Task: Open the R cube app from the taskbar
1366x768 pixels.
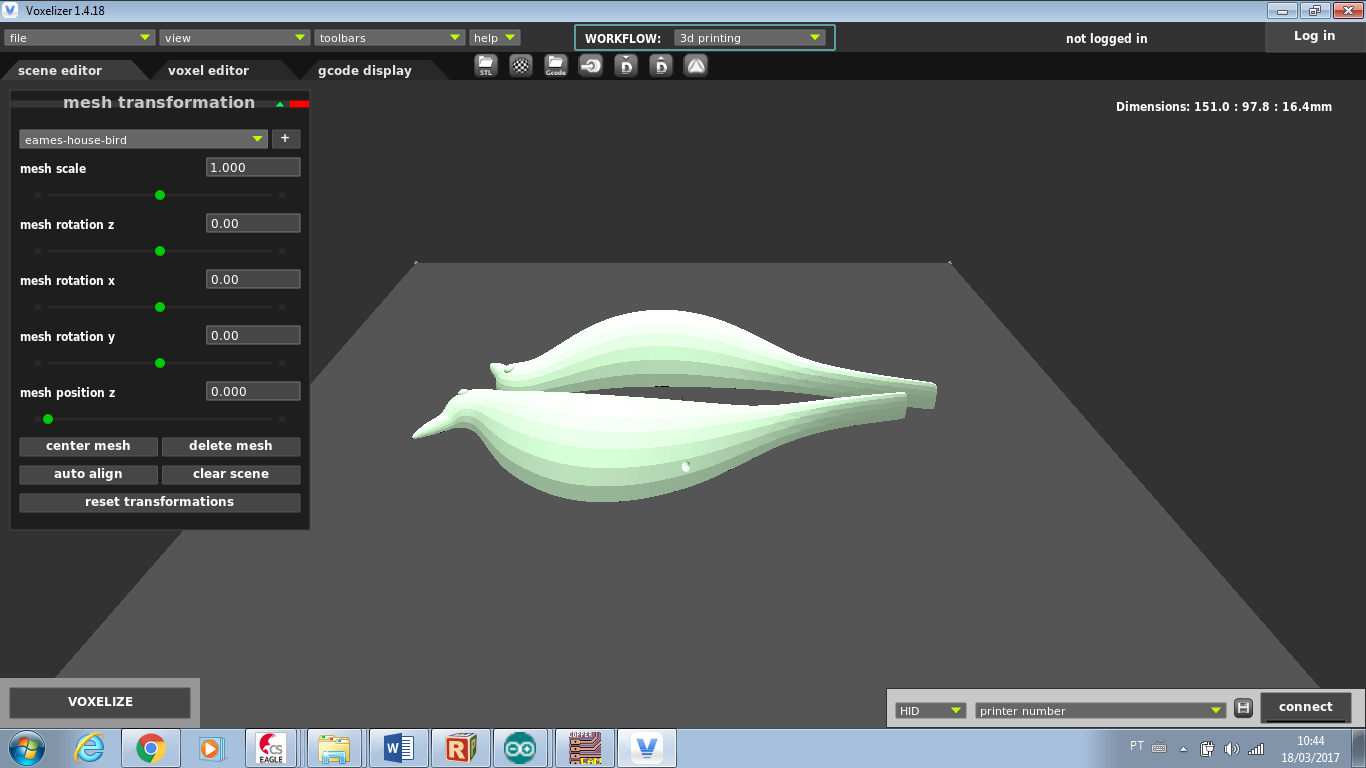Action: coord(460,748)
